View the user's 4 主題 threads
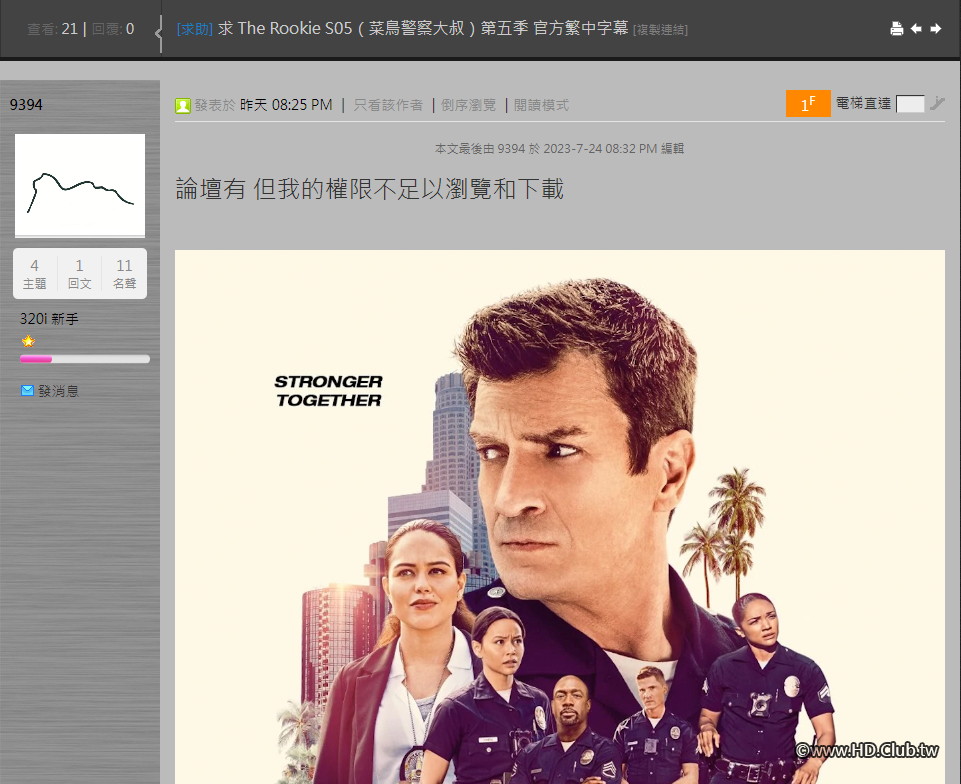The height and width of the screenshot is (784, 961). click(x=34, y=273)
